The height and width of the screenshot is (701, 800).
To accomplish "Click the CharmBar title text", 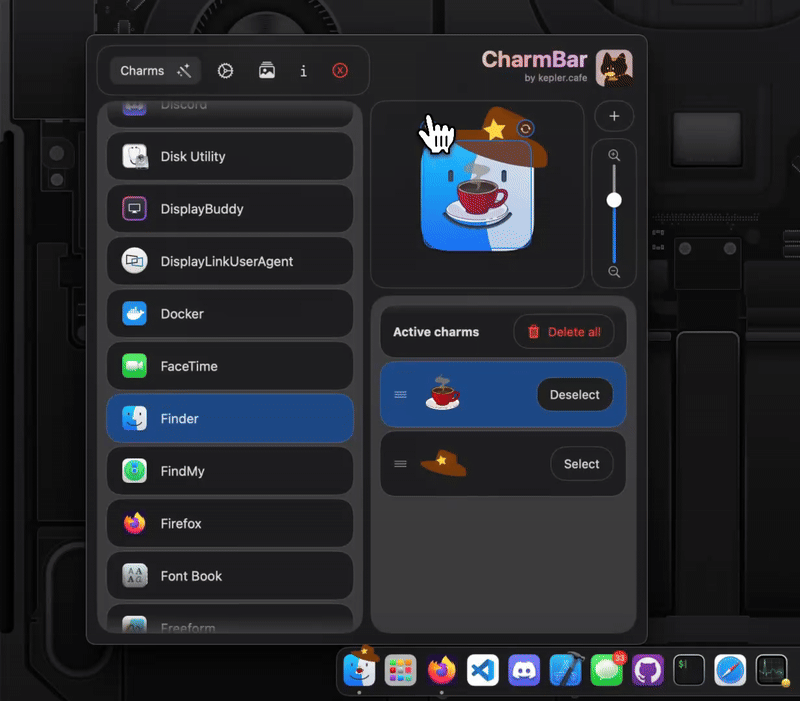I will tap(534, 60).
